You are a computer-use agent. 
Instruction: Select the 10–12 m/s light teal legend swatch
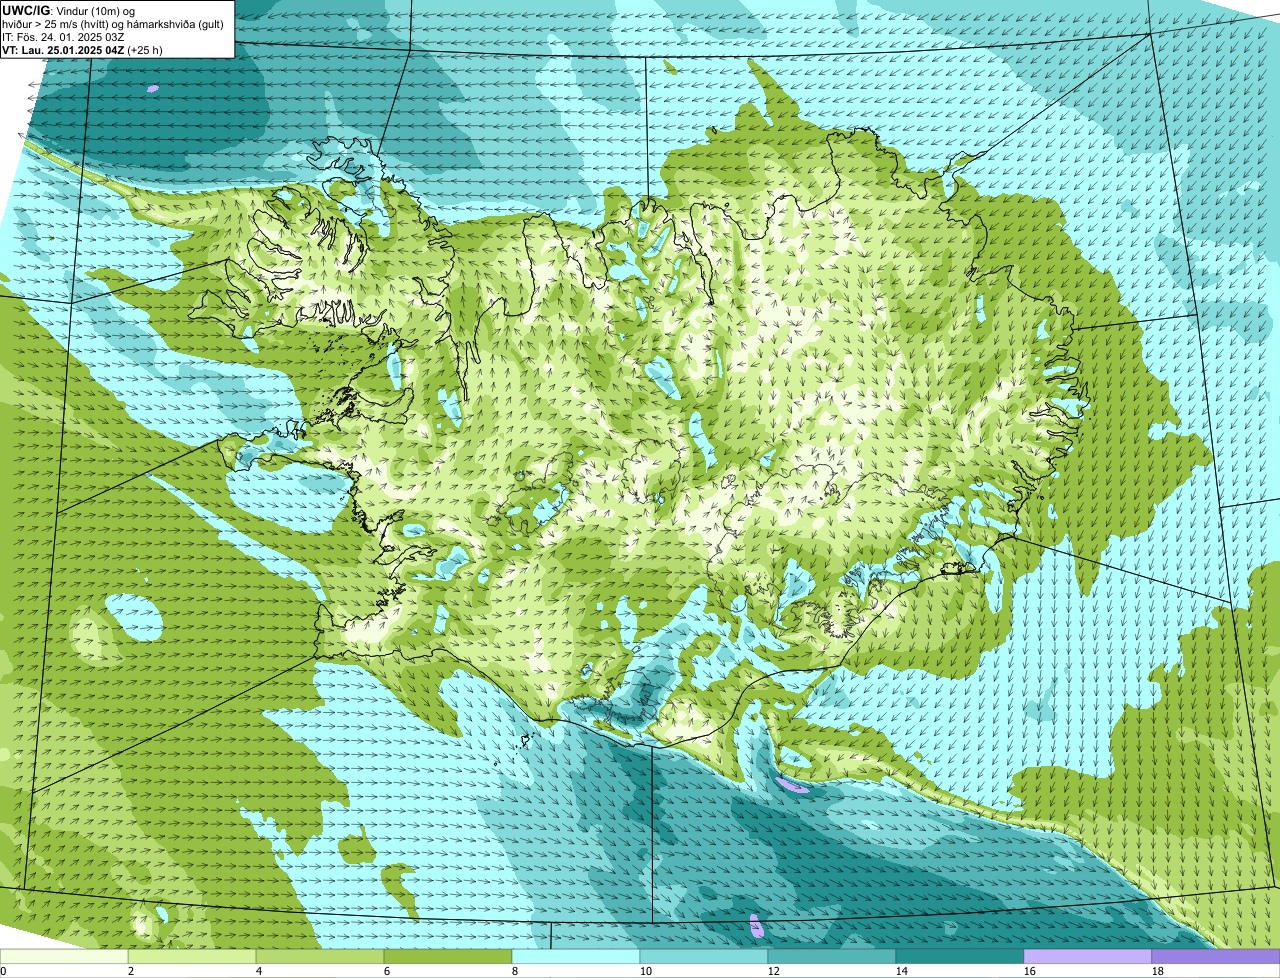point(704,956)
